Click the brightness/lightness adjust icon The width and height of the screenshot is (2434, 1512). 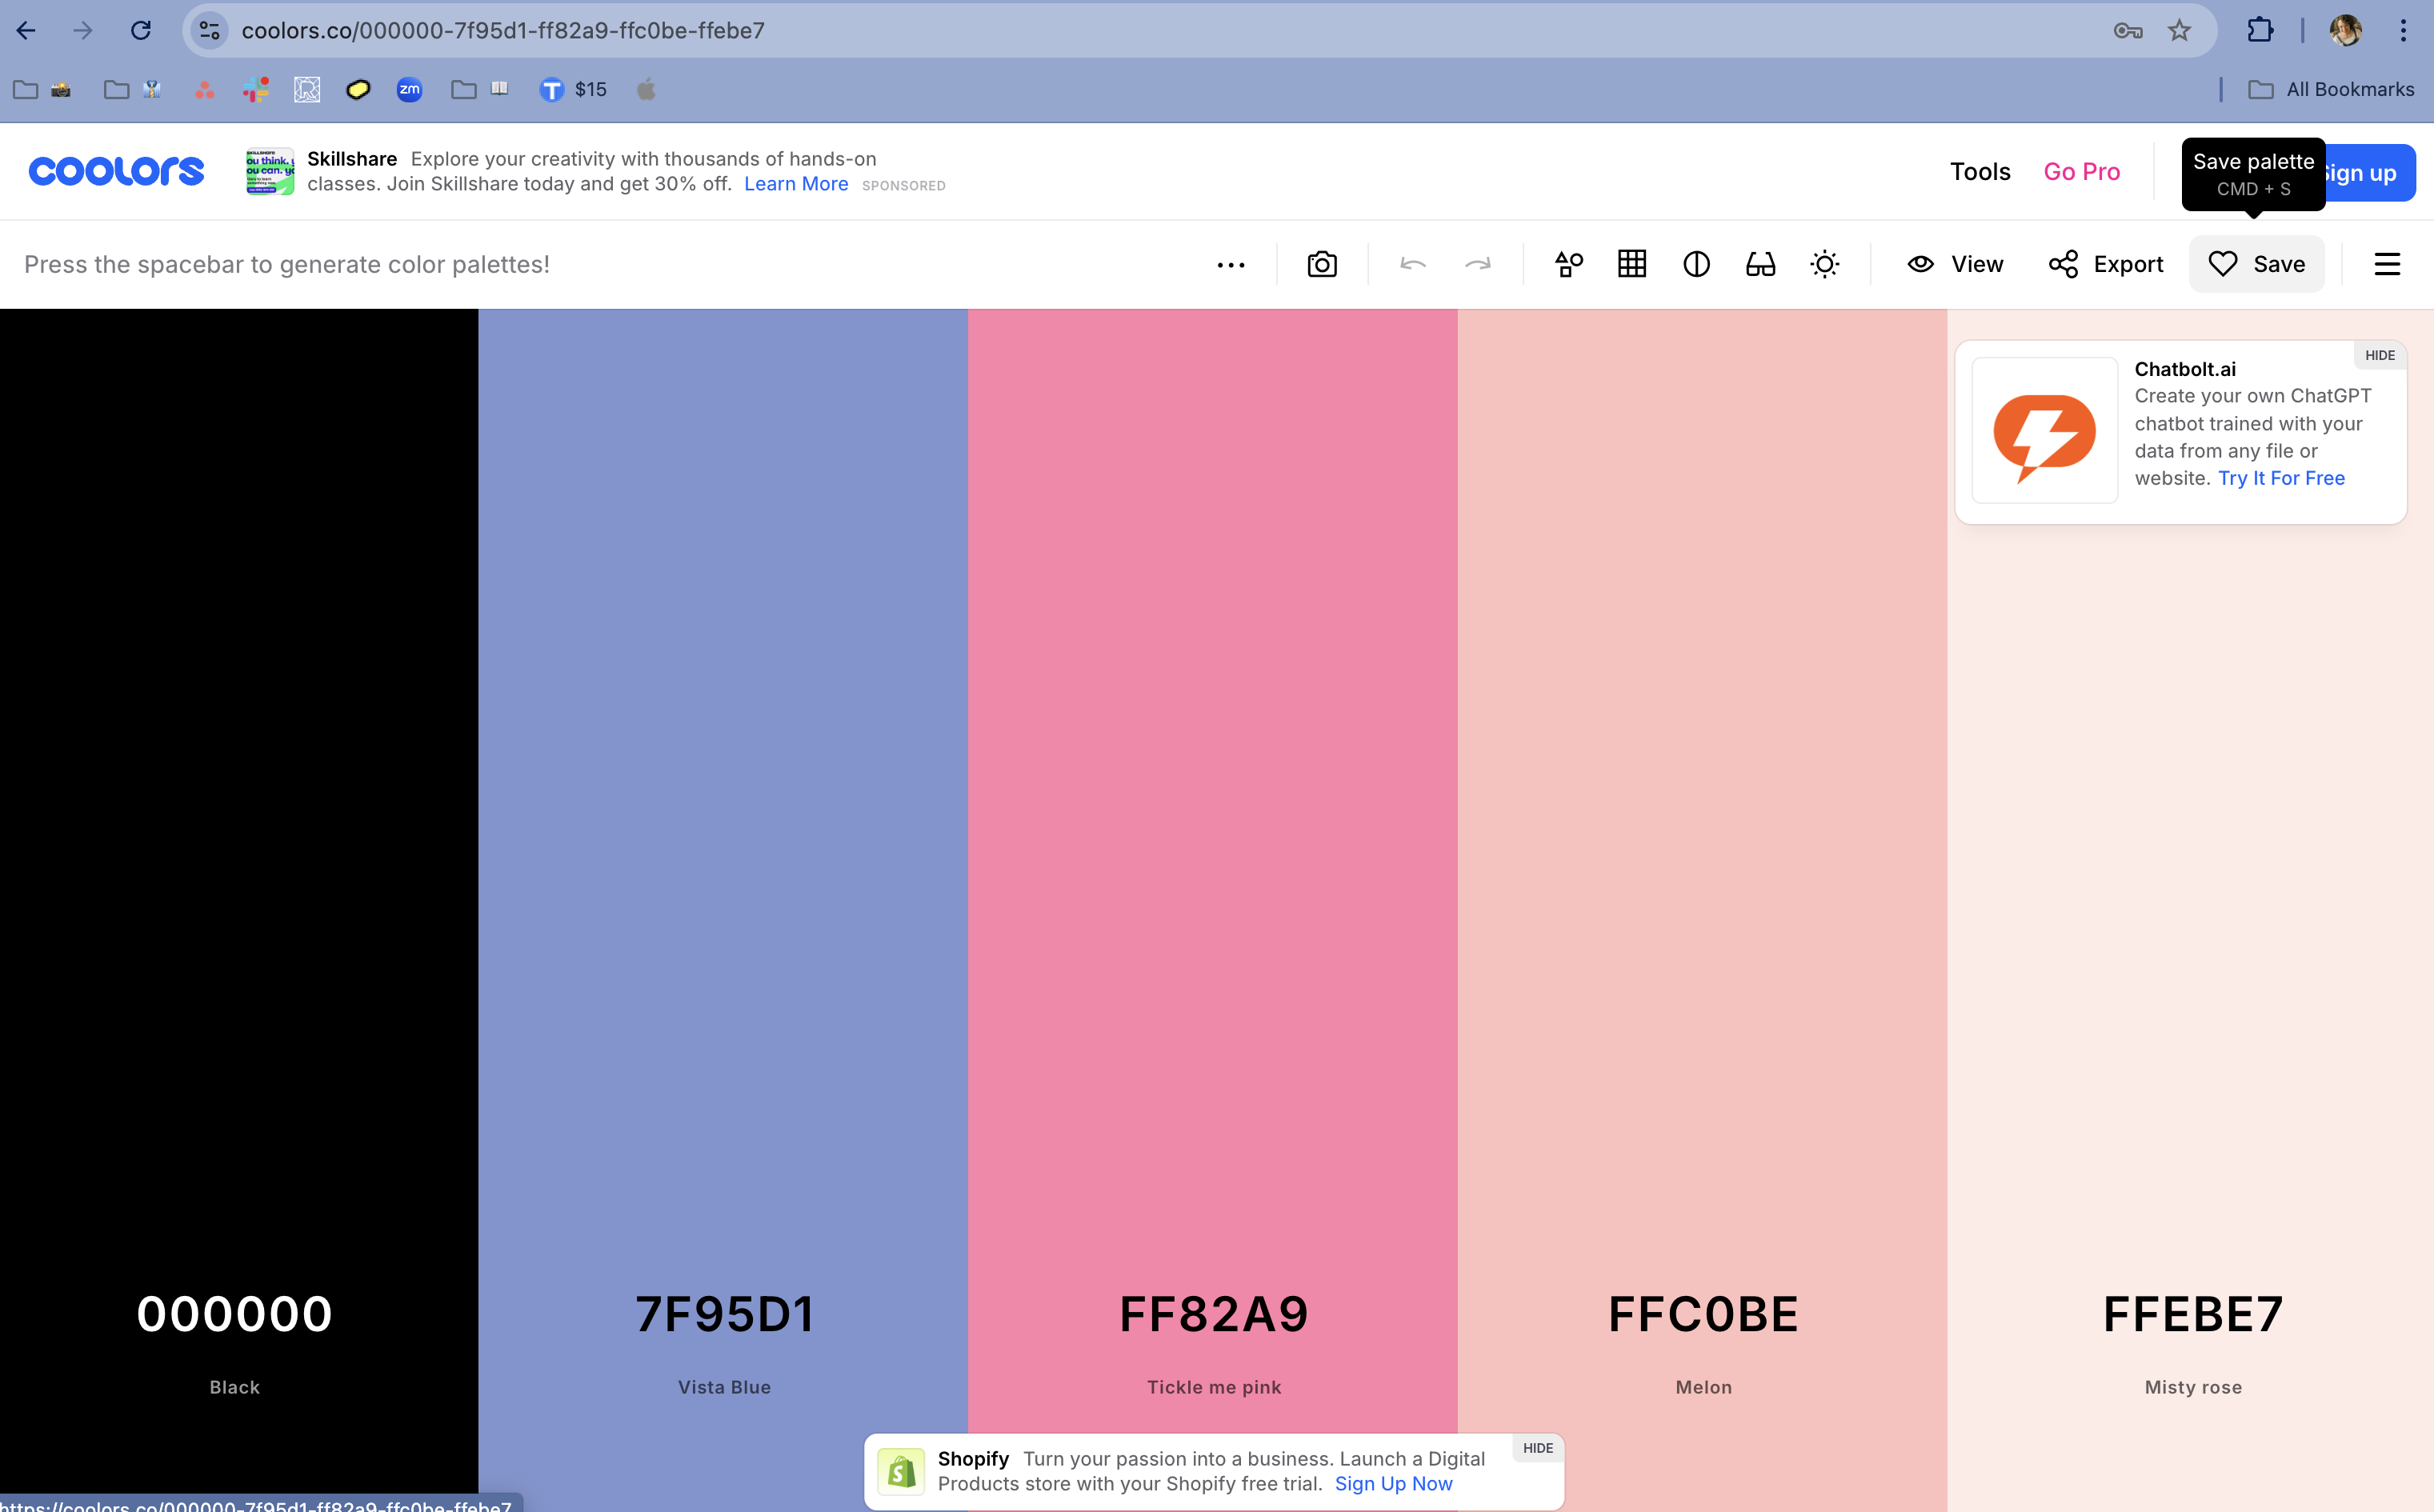coord(1824,265)
